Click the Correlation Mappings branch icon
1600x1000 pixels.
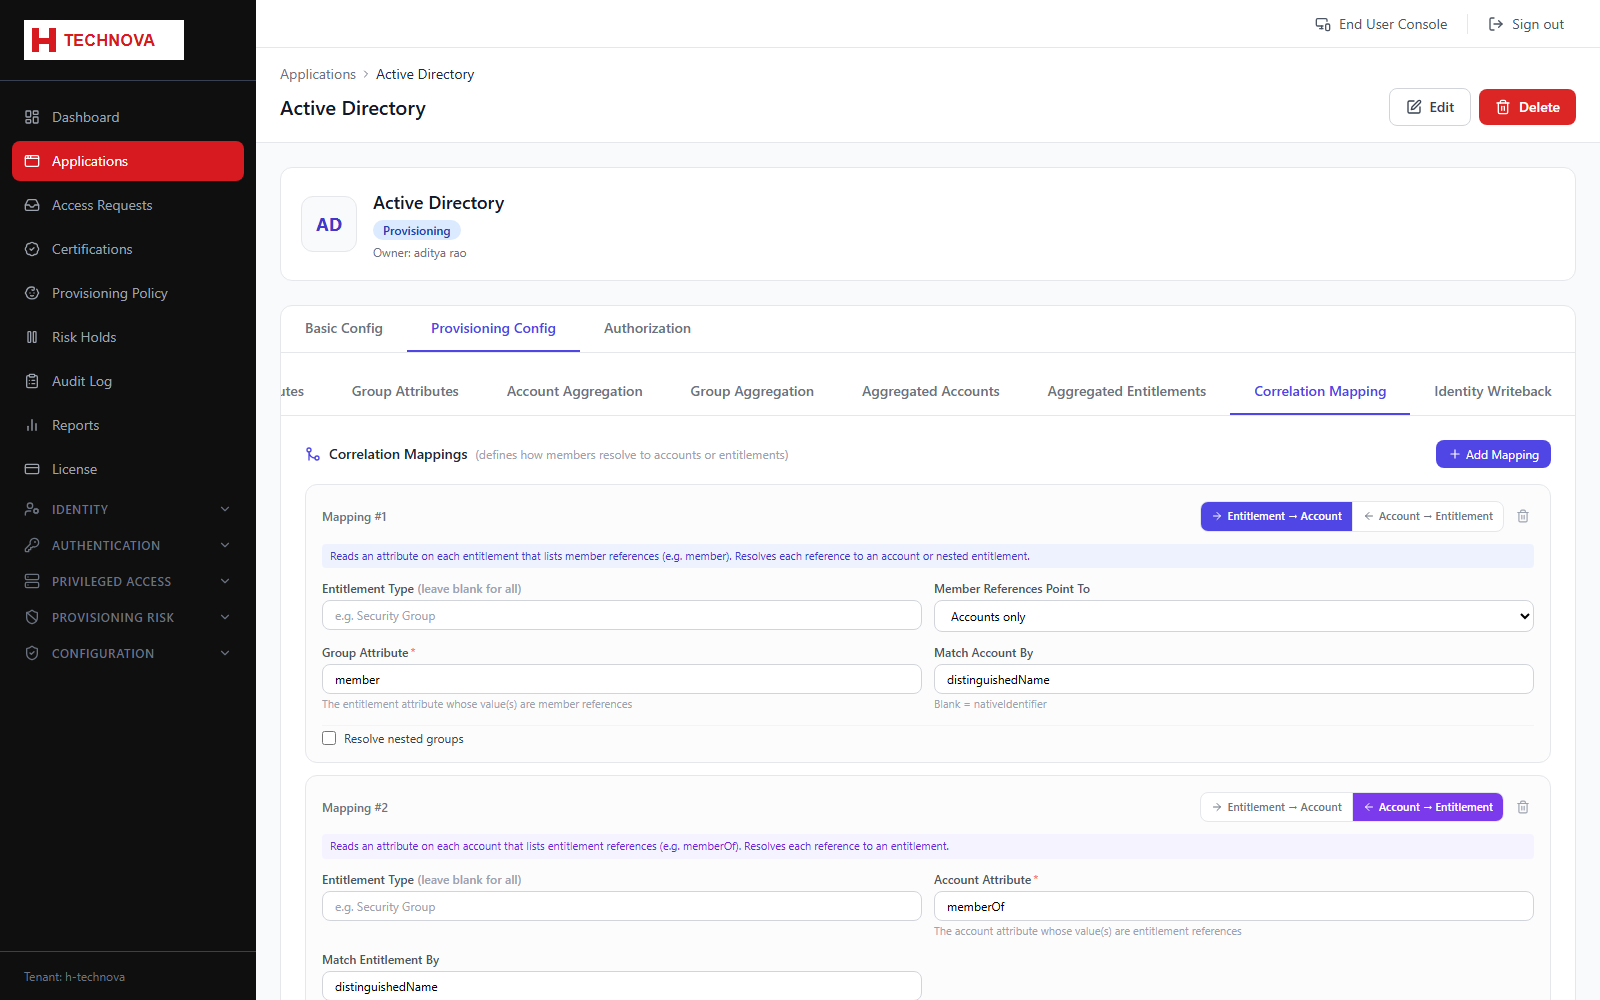click(313, 454)
